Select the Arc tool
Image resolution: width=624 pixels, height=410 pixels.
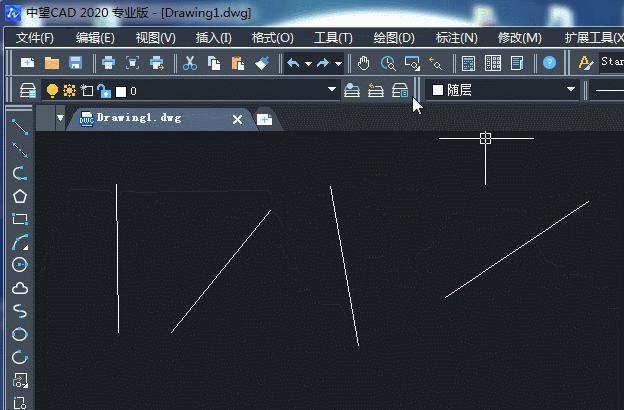pos(20,242)
